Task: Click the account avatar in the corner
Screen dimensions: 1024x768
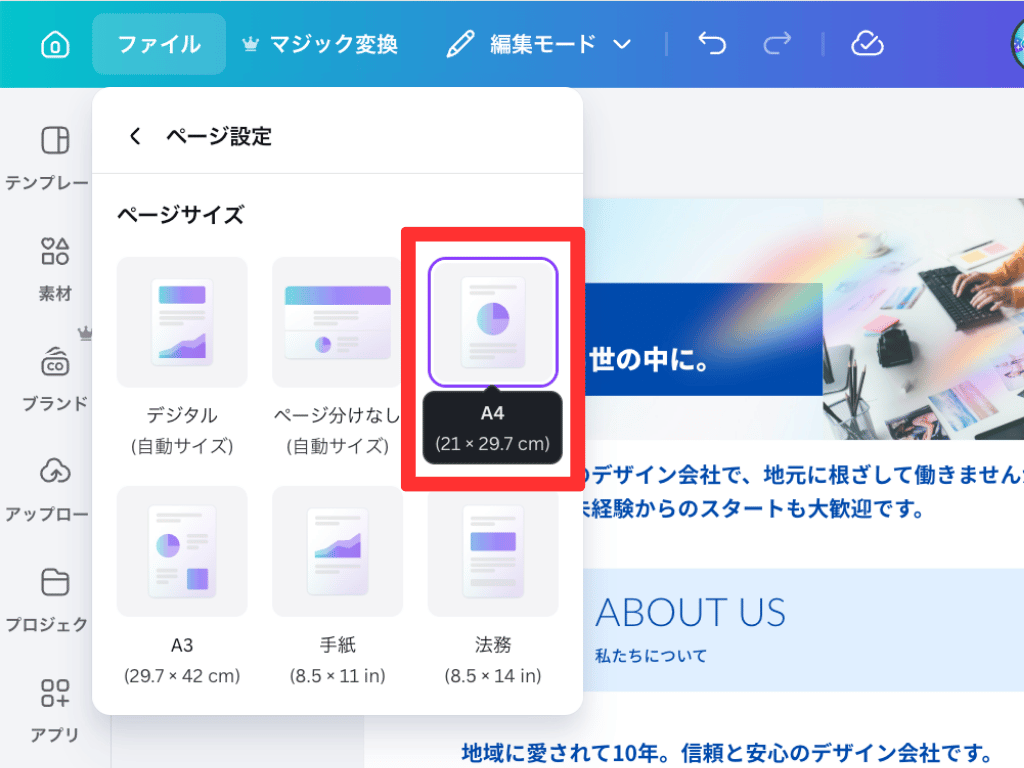Action: click(1014, 43)
